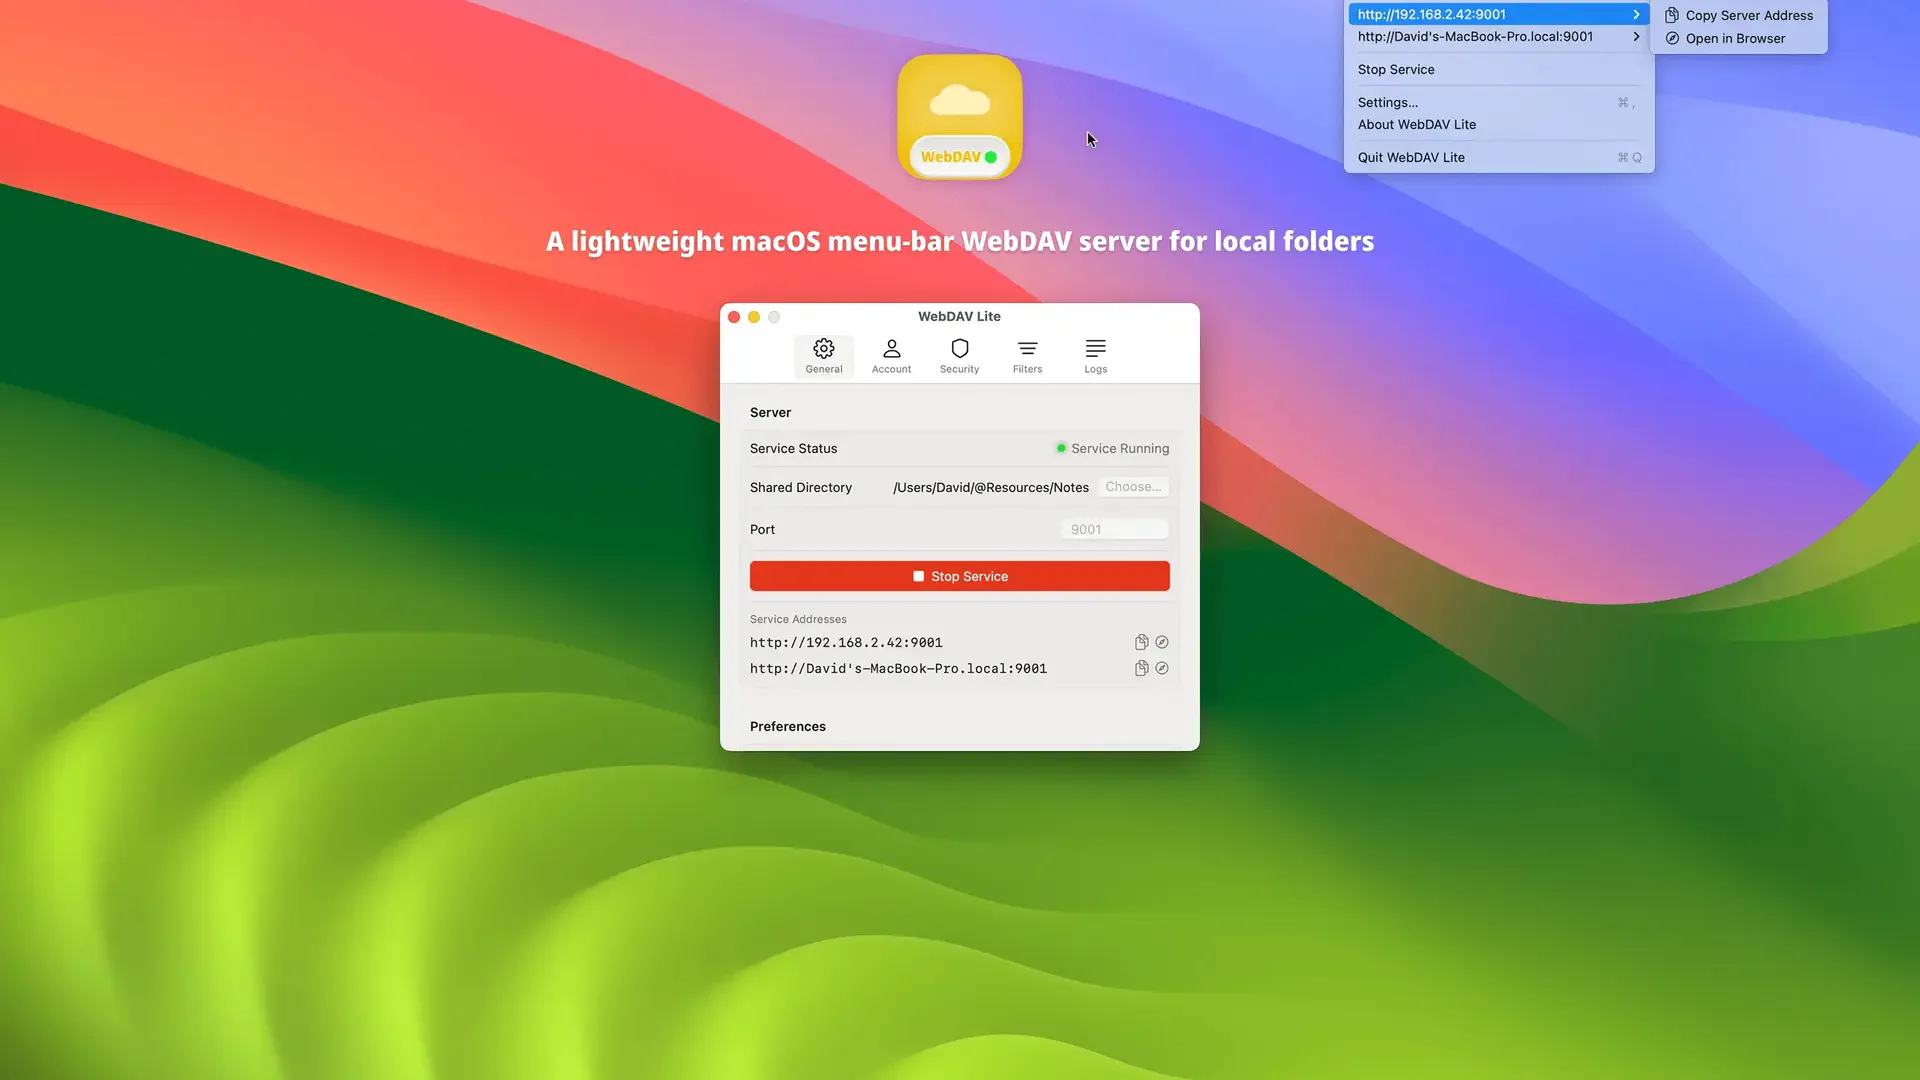Copy the 192.168.2.42:9001 address in the window
This screenshot has width=1920, height=1080.
(x=1141, y=642)
